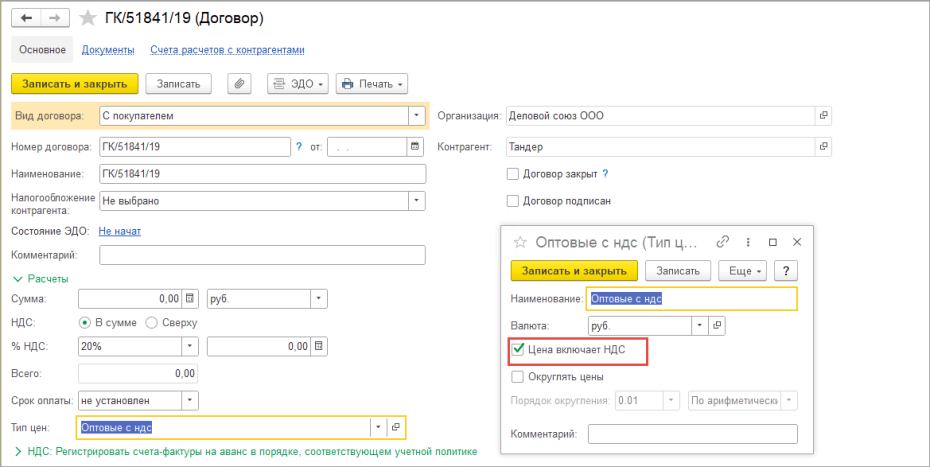Click the calendar icon next to contract date

click(x=415, y=147)
